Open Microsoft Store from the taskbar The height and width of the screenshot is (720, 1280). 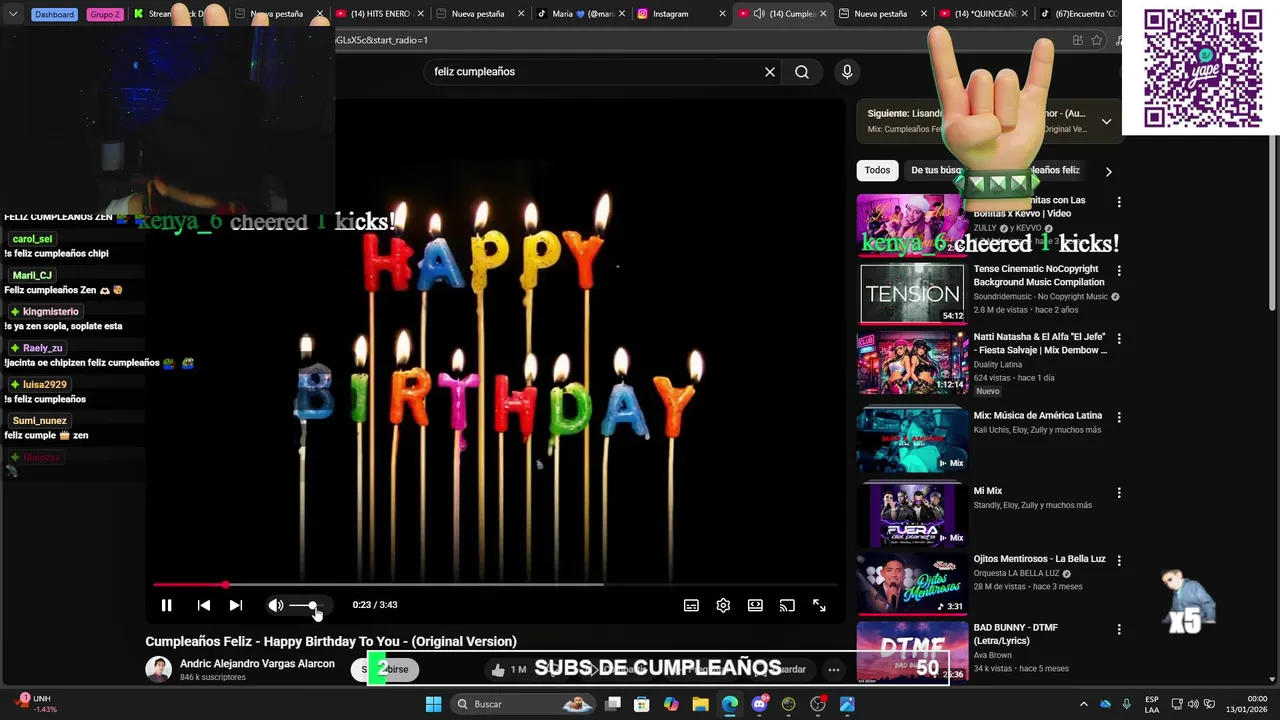tap(642, 704)
